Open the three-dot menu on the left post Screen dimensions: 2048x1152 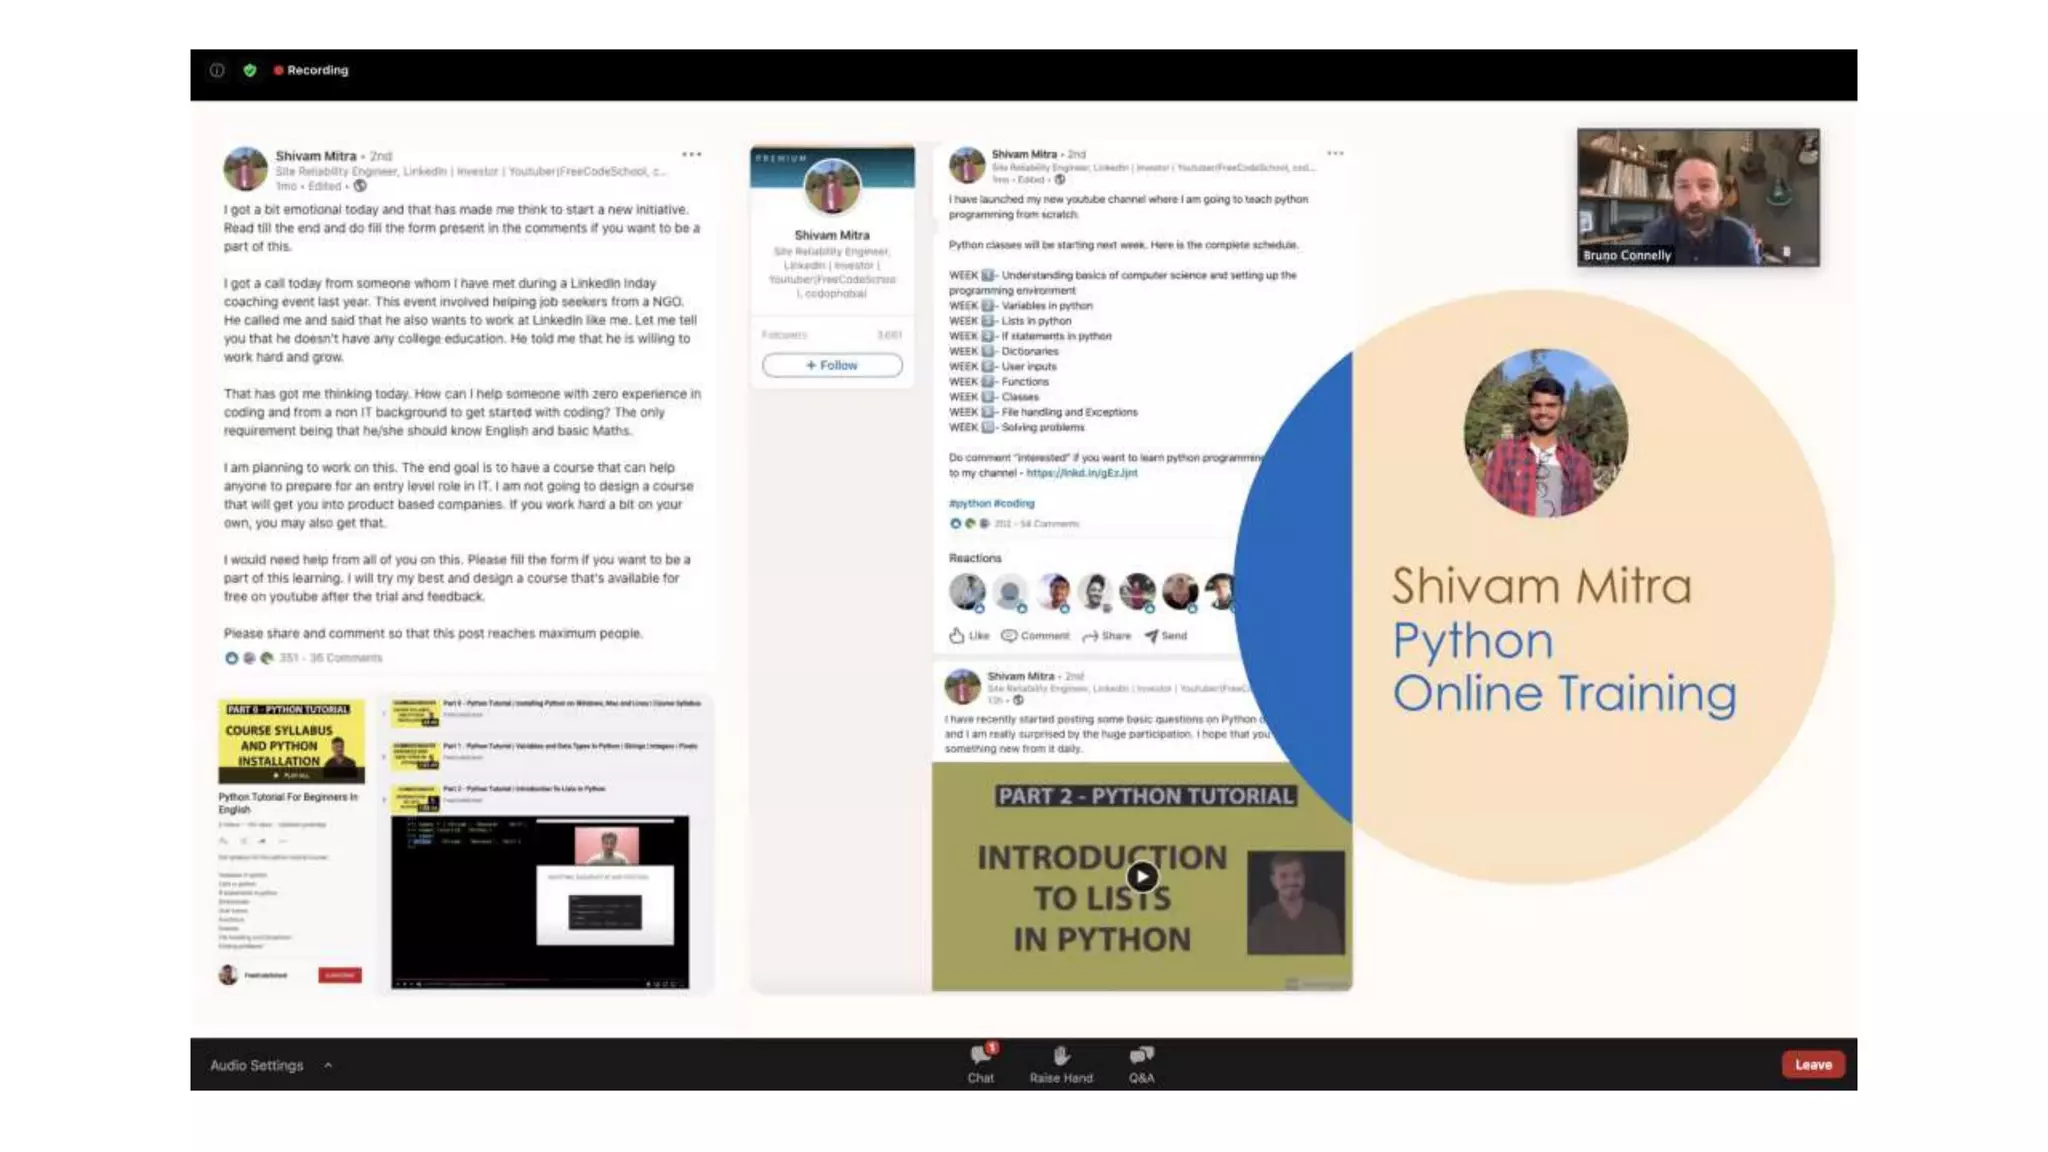[691, 155]
